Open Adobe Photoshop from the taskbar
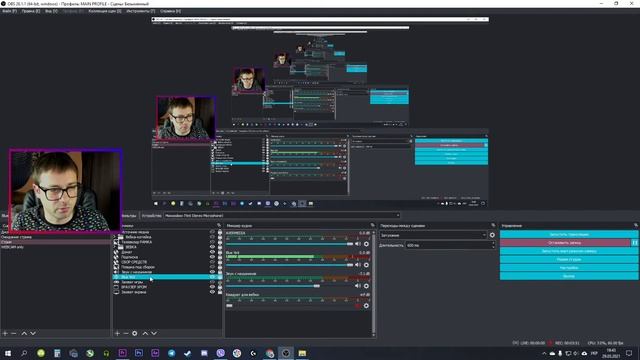640x360 pixels. [139, 353]
